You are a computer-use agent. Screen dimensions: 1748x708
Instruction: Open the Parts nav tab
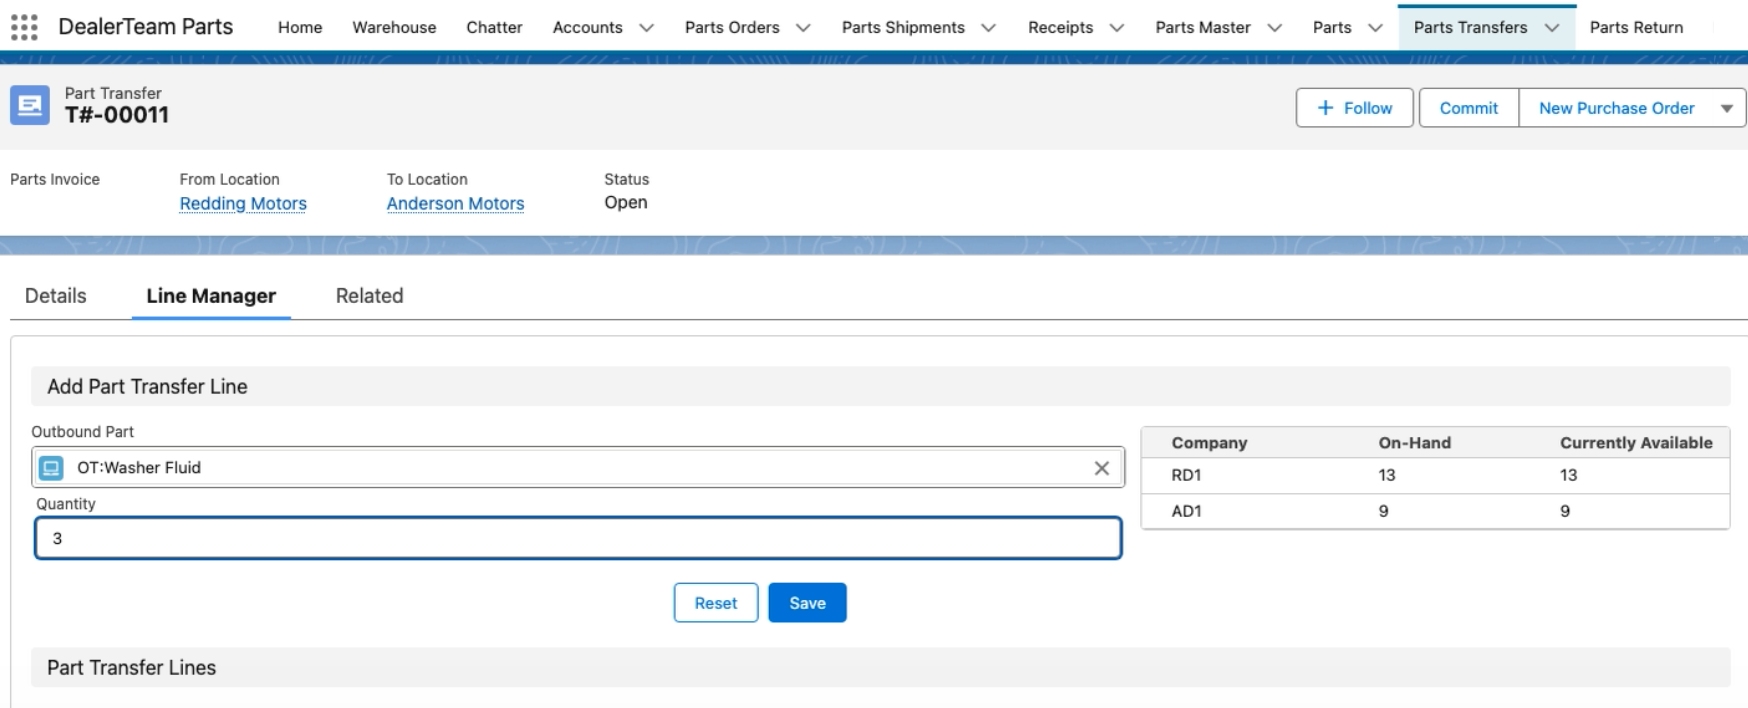point(1332,27)
